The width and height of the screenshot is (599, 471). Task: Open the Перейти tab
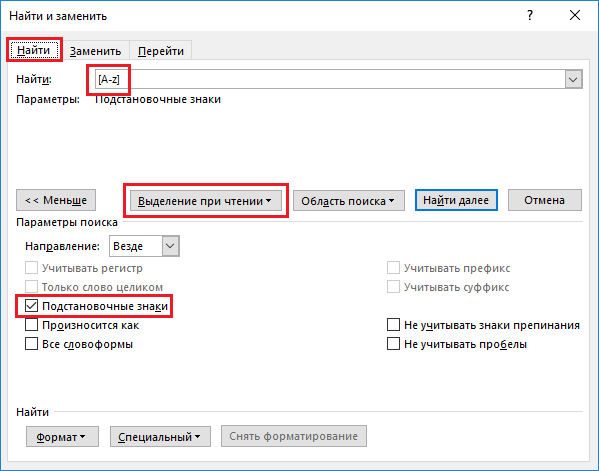coord(160,51)
